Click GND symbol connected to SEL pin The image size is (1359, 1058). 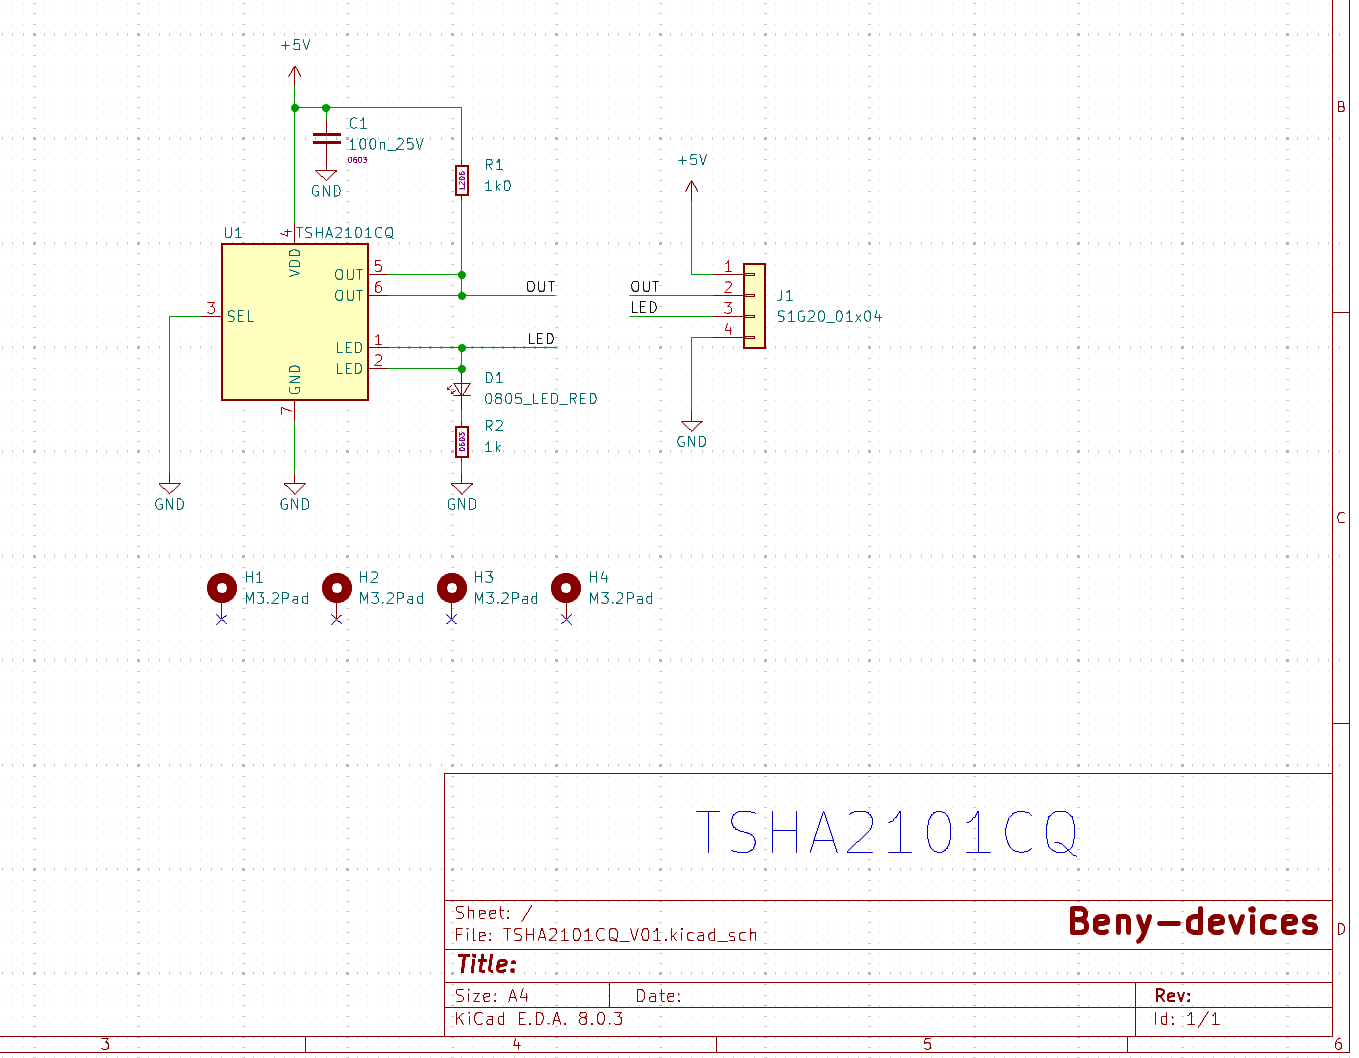[170, 491]
